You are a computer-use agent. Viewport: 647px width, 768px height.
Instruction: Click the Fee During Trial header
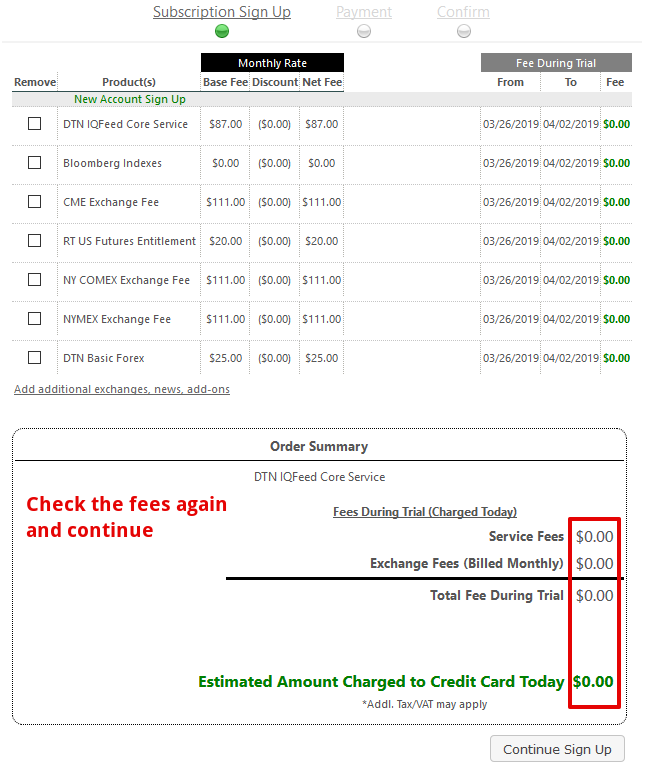pyautogui.click(x=556, y=63)
